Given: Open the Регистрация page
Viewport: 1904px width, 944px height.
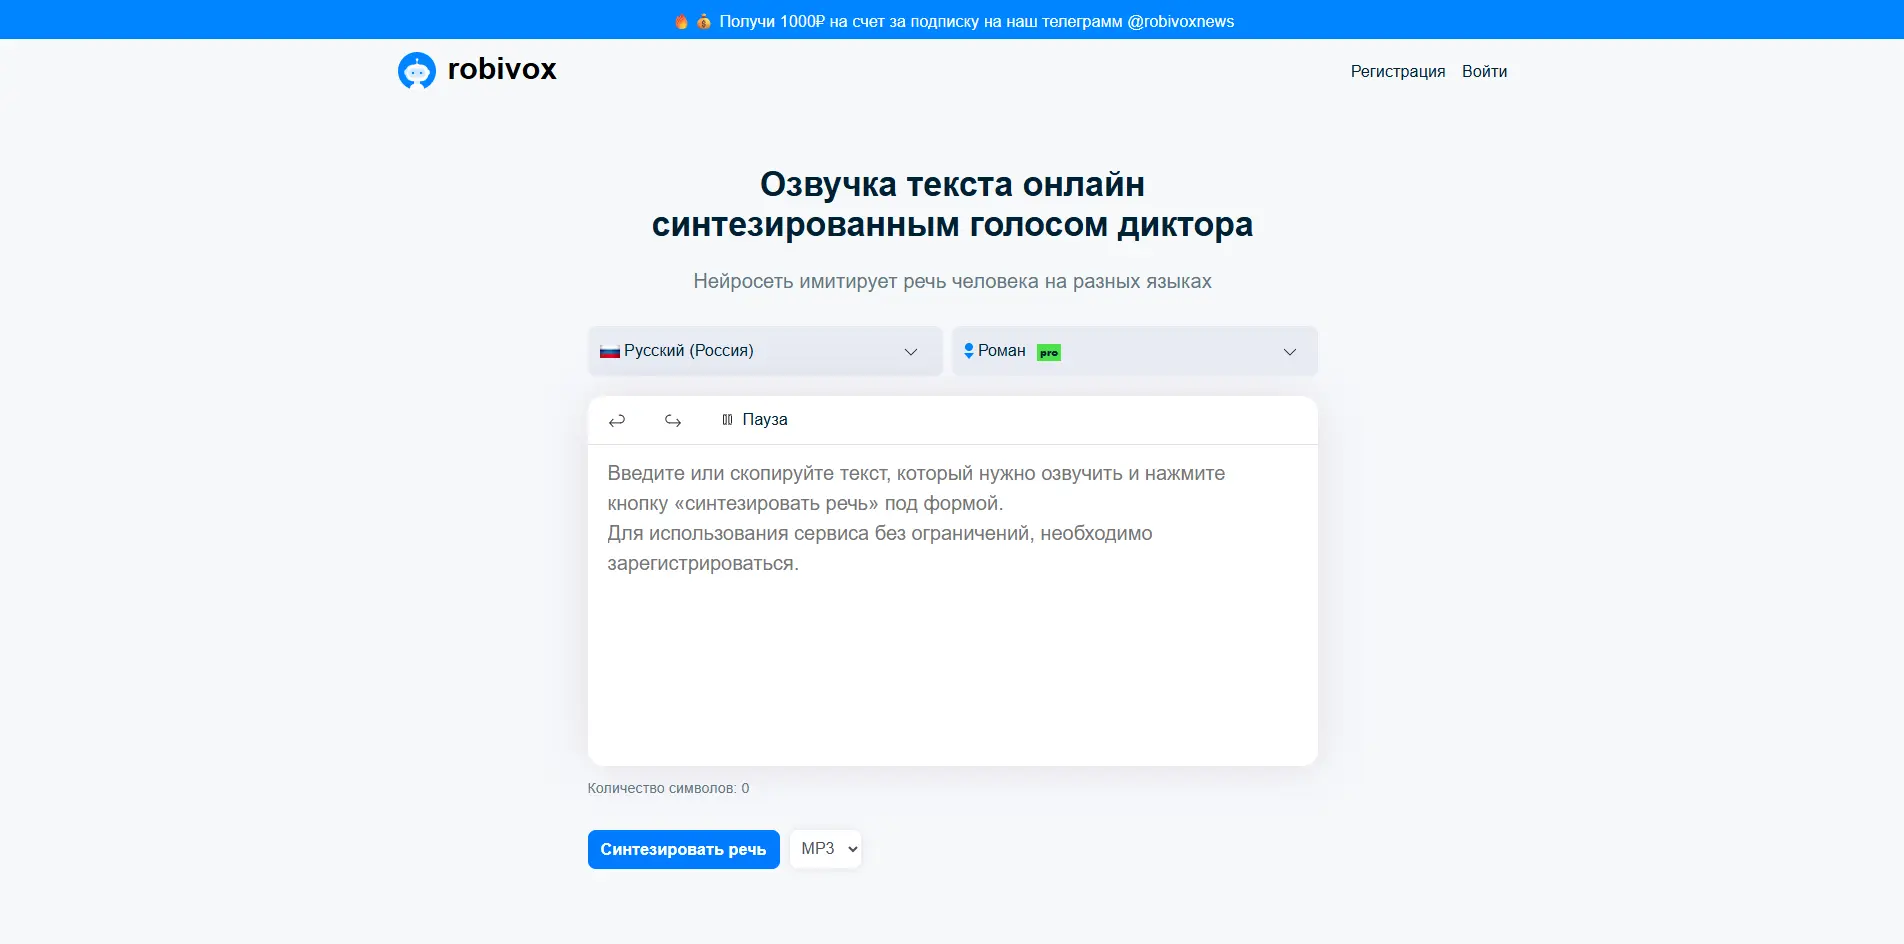Looking at the screenshot, I should pos(1398,71).
